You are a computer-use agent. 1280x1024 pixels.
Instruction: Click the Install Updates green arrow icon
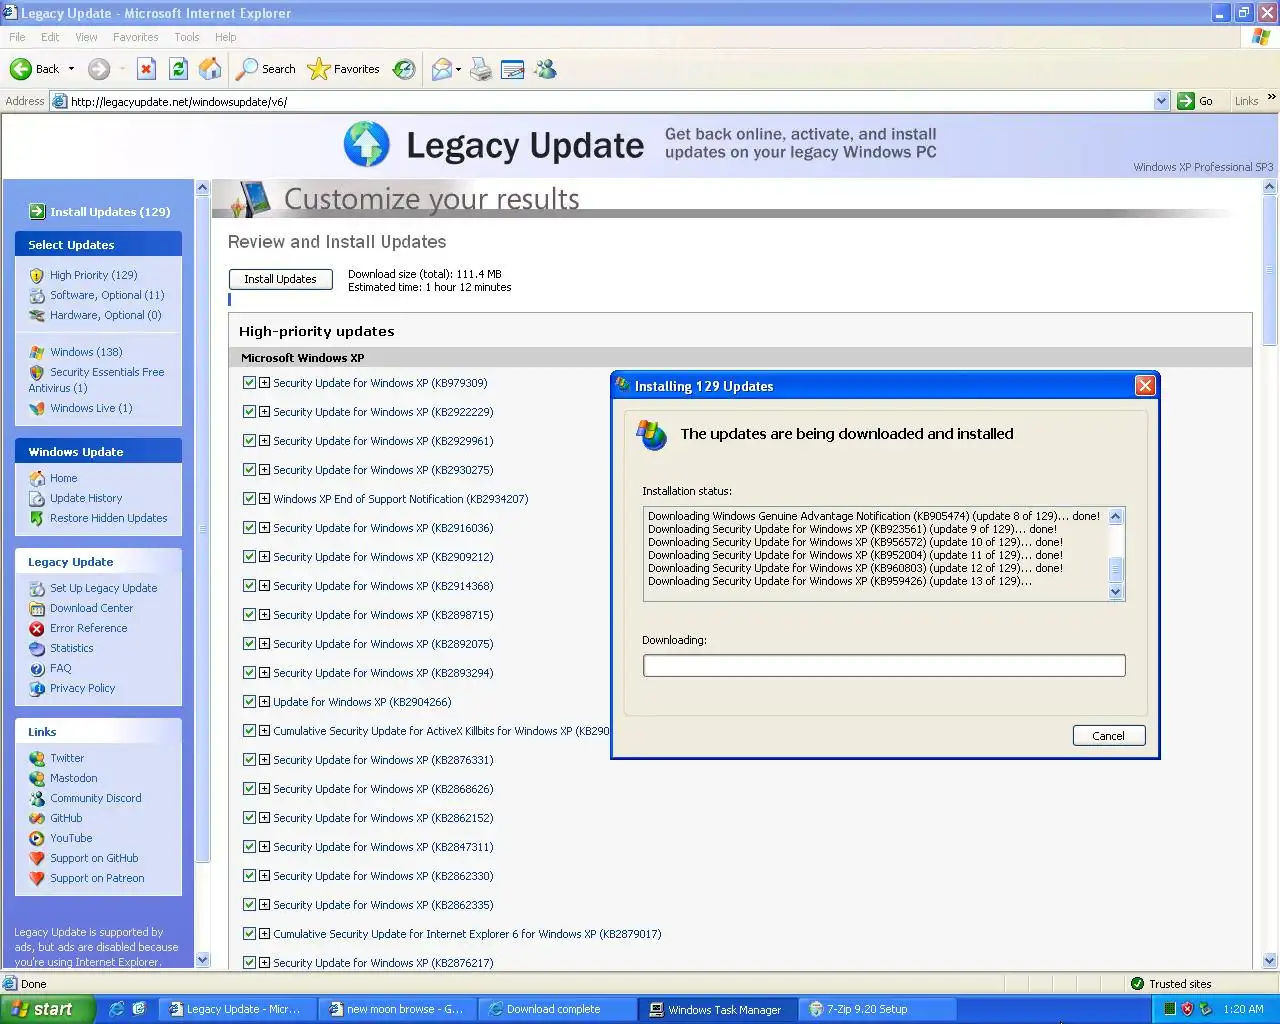point(37,211)
